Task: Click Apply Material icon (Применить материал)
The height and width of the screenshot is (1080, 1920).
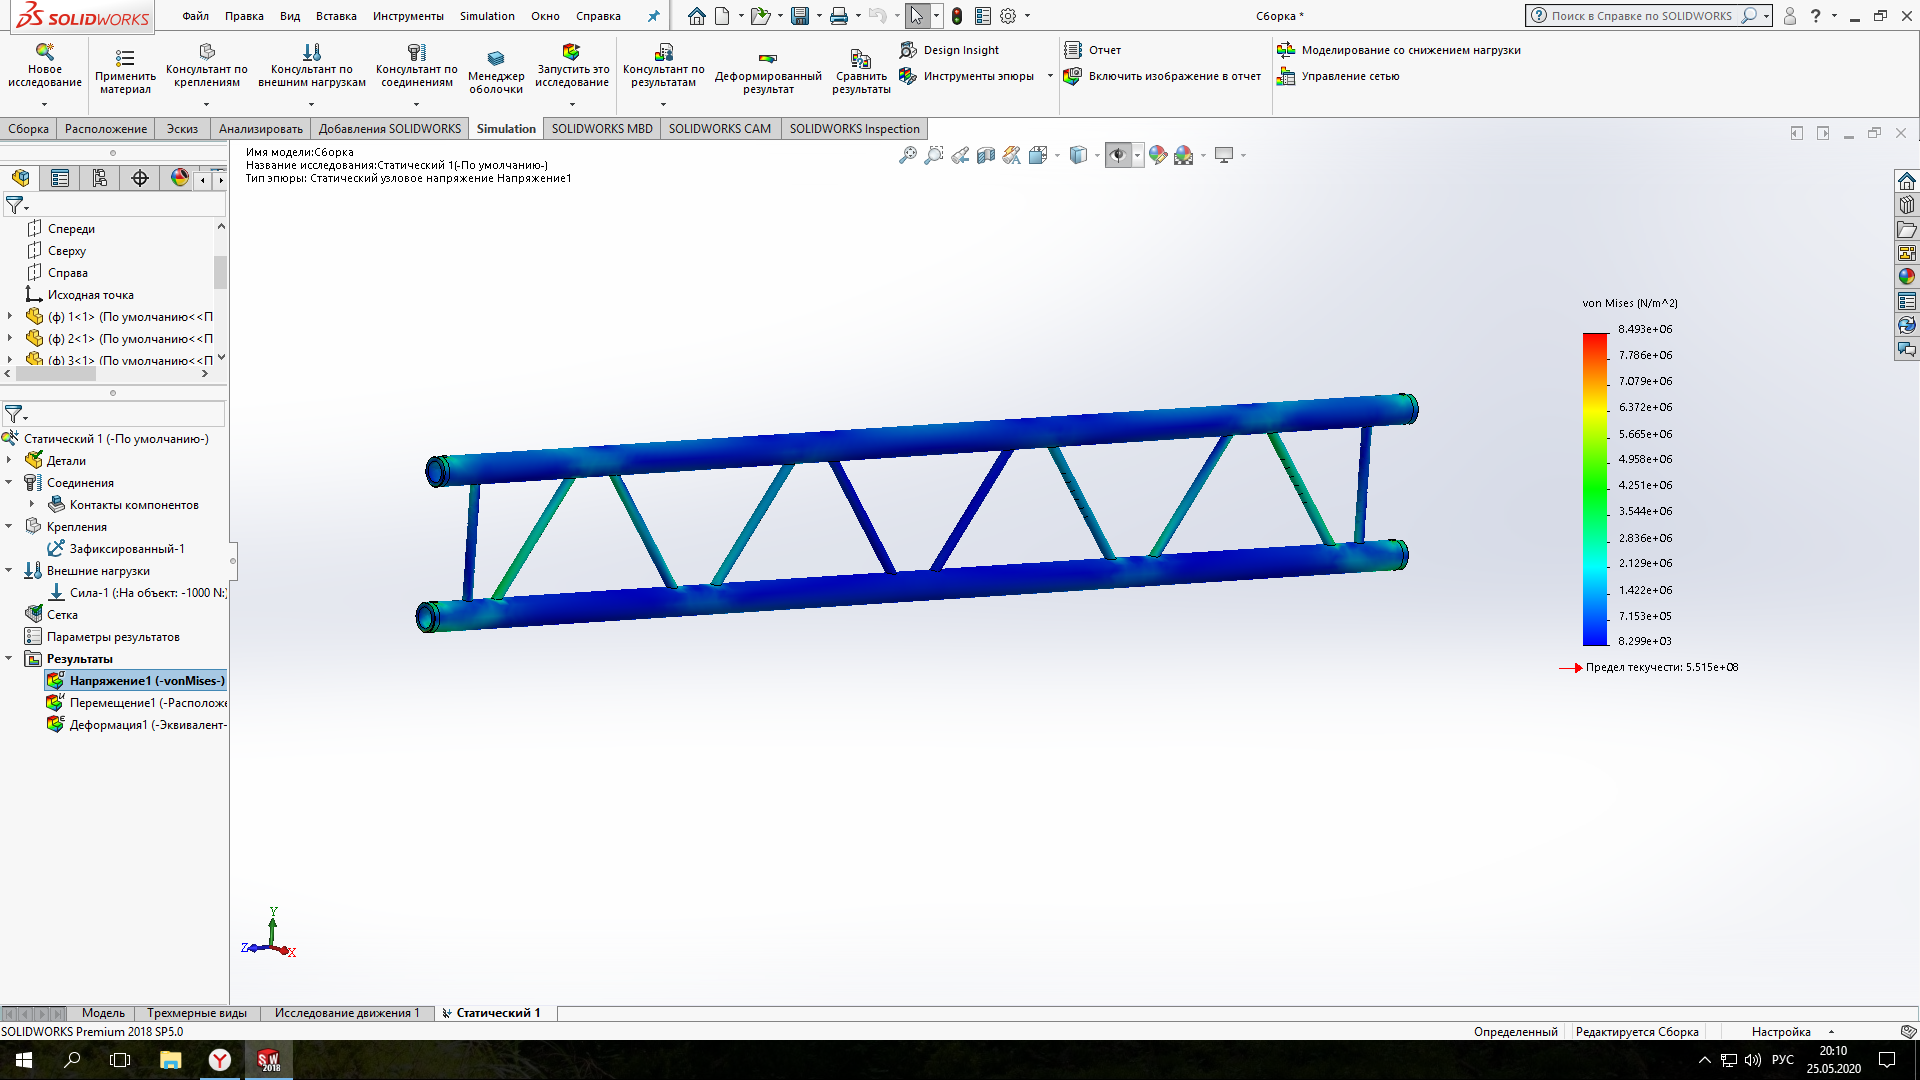Action: click(125, 58)
